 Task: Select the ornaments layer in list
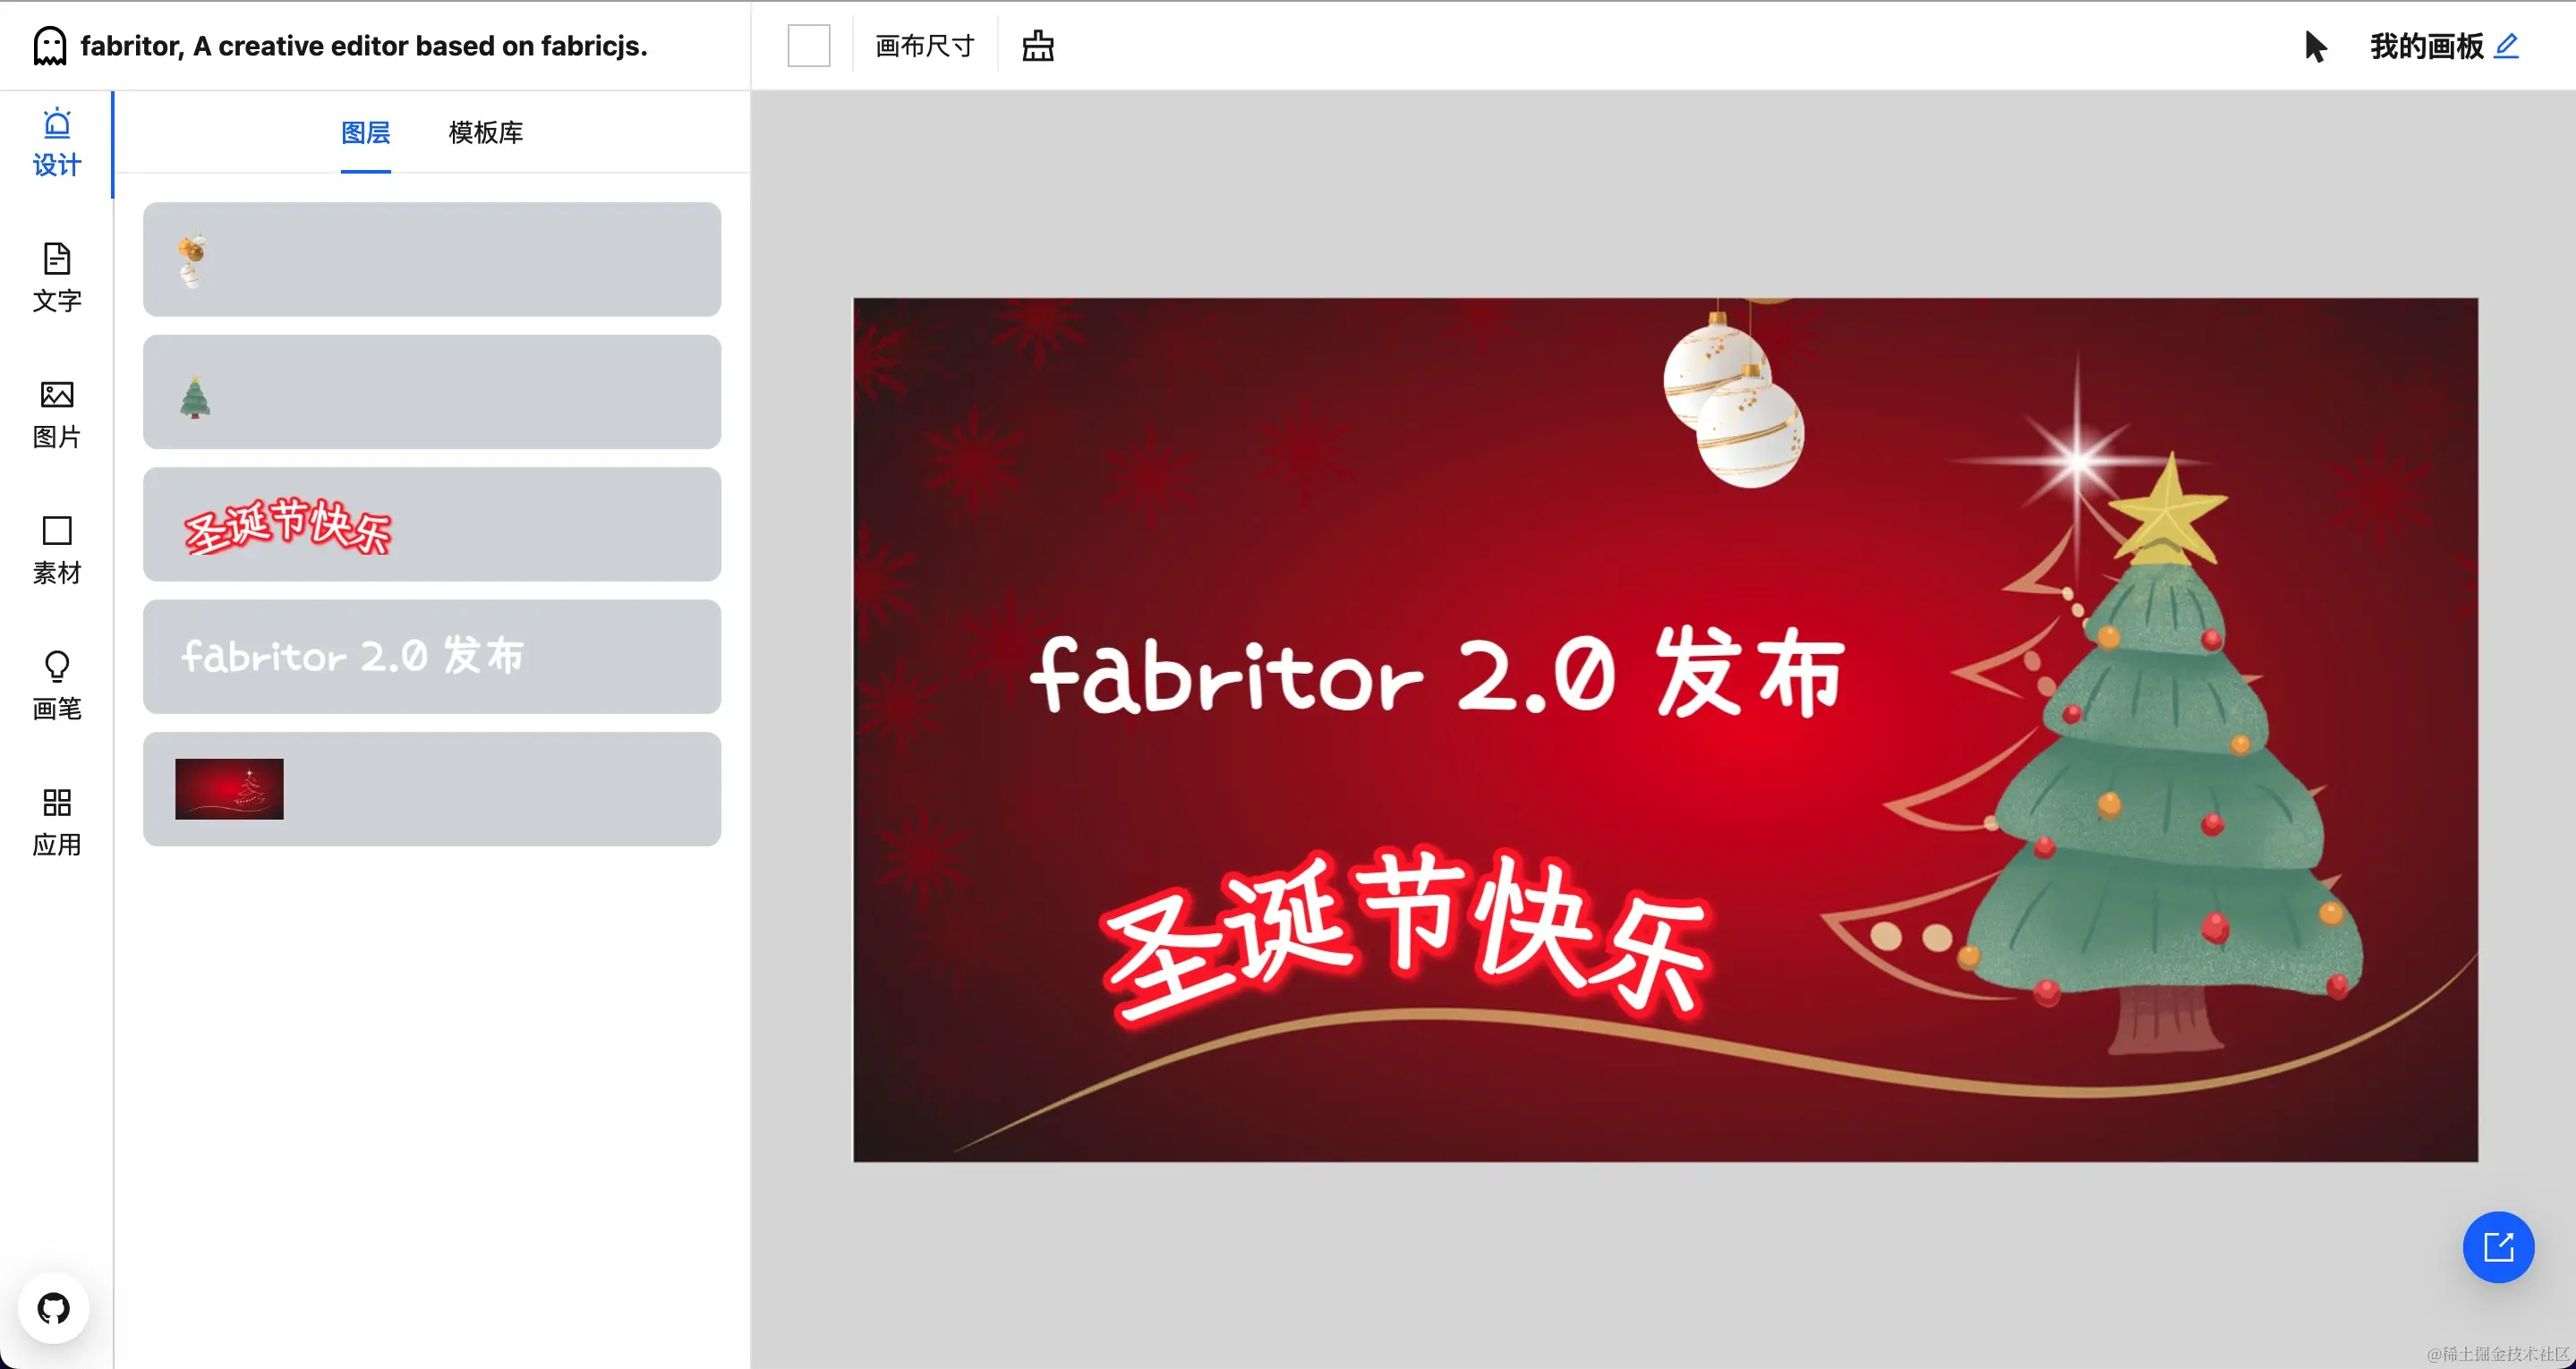[431, 260]
